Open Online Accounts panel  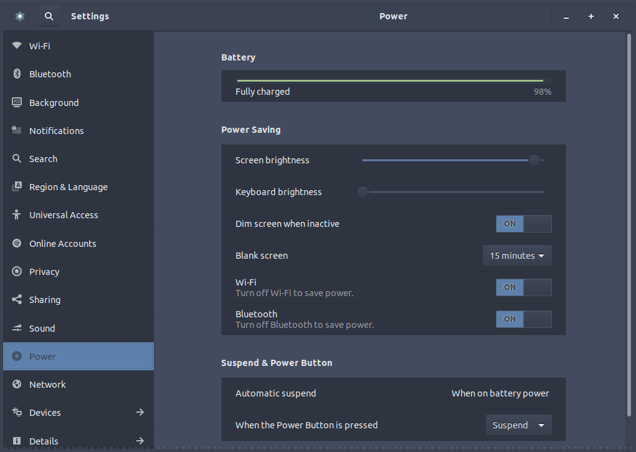click(x=79, y=243)
